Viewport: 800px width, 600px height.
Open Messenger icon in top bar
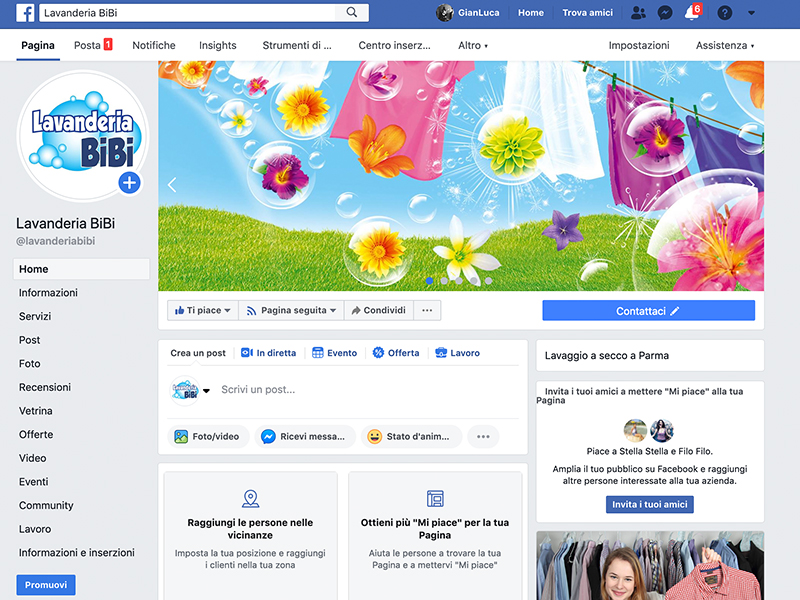(x=665, y=12)
